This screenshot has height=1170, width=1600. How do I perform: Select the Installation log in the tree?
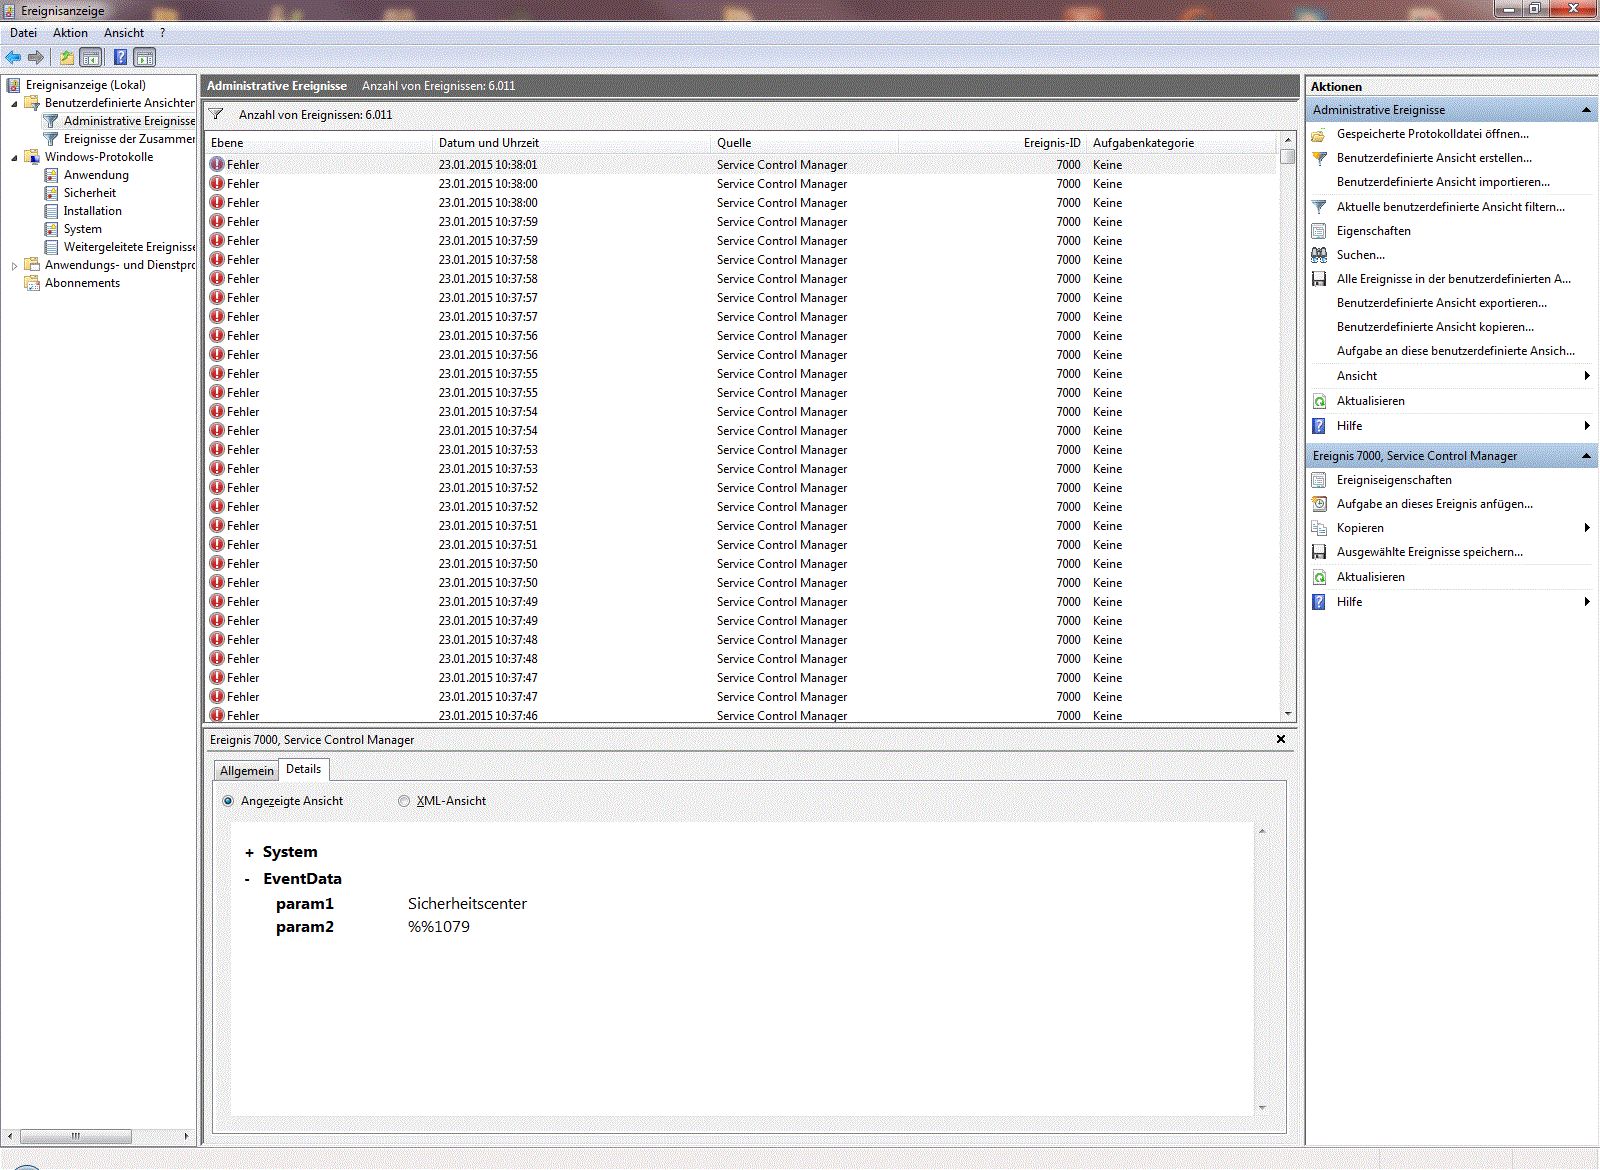[x=93, y=211]
